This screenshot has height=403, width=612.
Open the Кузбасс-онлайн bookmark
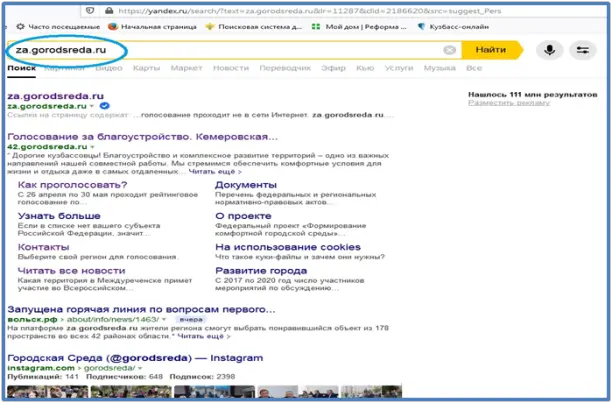pos(453,27)
